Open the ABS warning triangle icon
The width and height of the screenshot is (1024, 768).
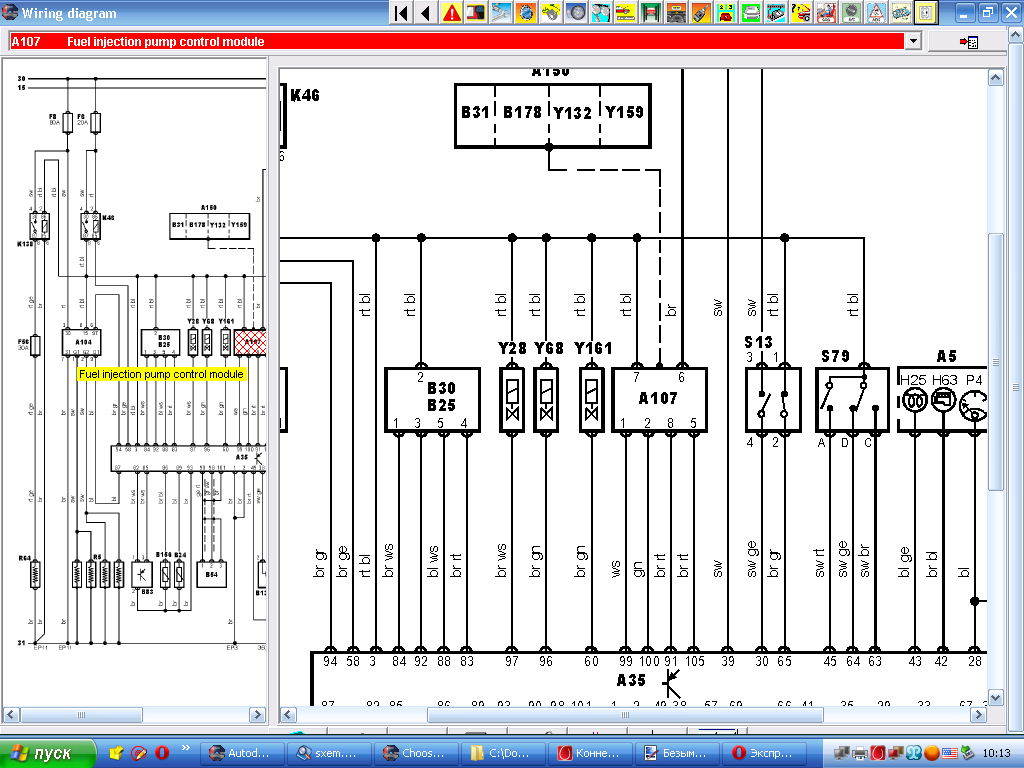click(x=876, y=12)
